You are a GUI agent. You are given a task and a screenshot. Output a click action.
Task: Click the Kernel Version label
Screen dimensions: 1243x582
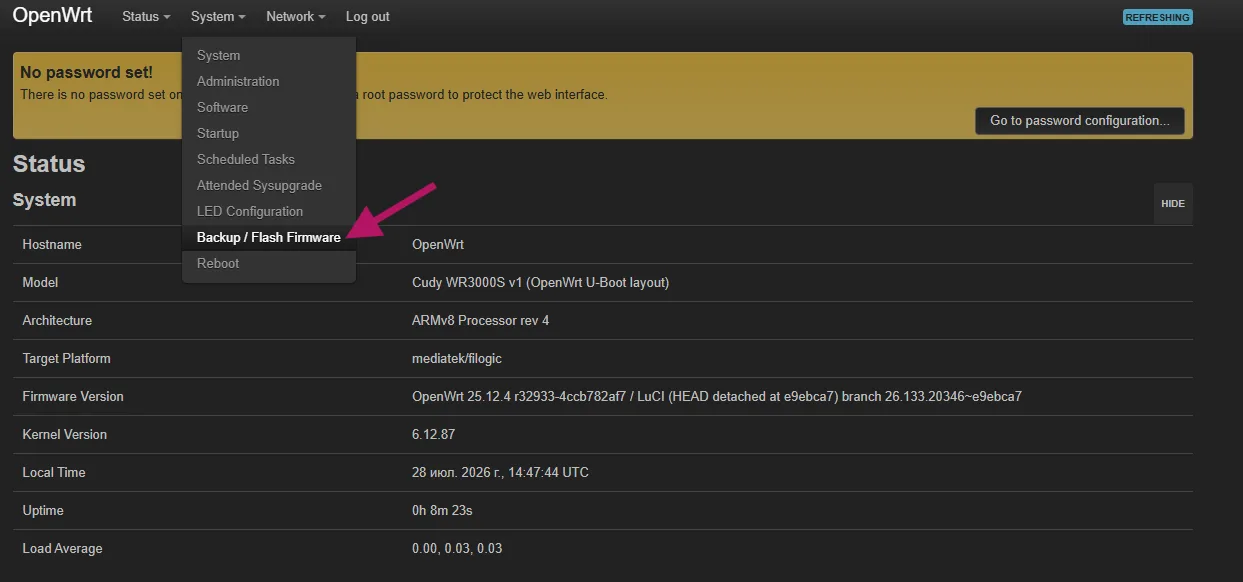65,435
